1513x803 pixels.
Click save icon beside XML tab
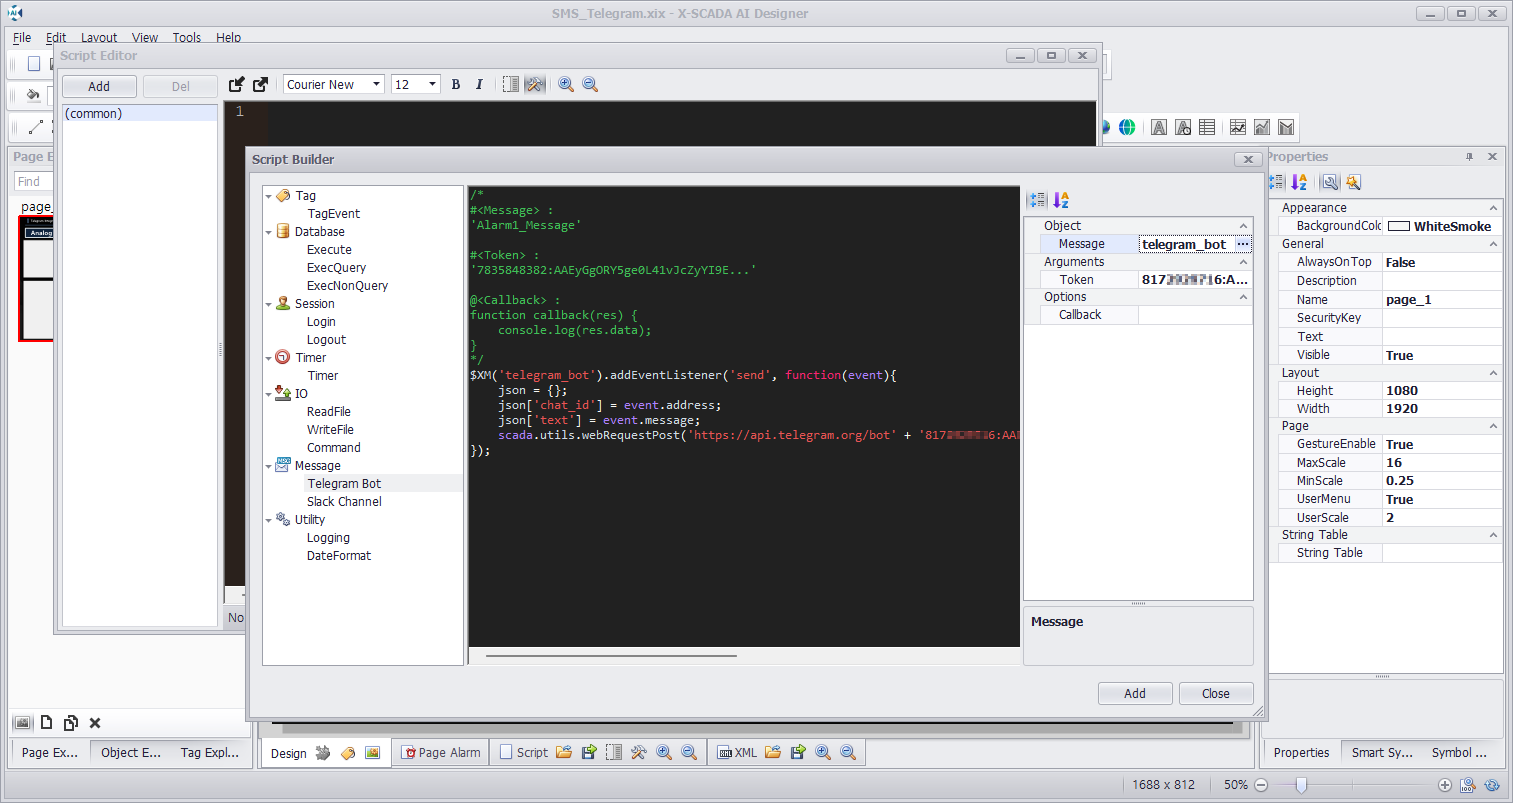click(x=798, y=753)
